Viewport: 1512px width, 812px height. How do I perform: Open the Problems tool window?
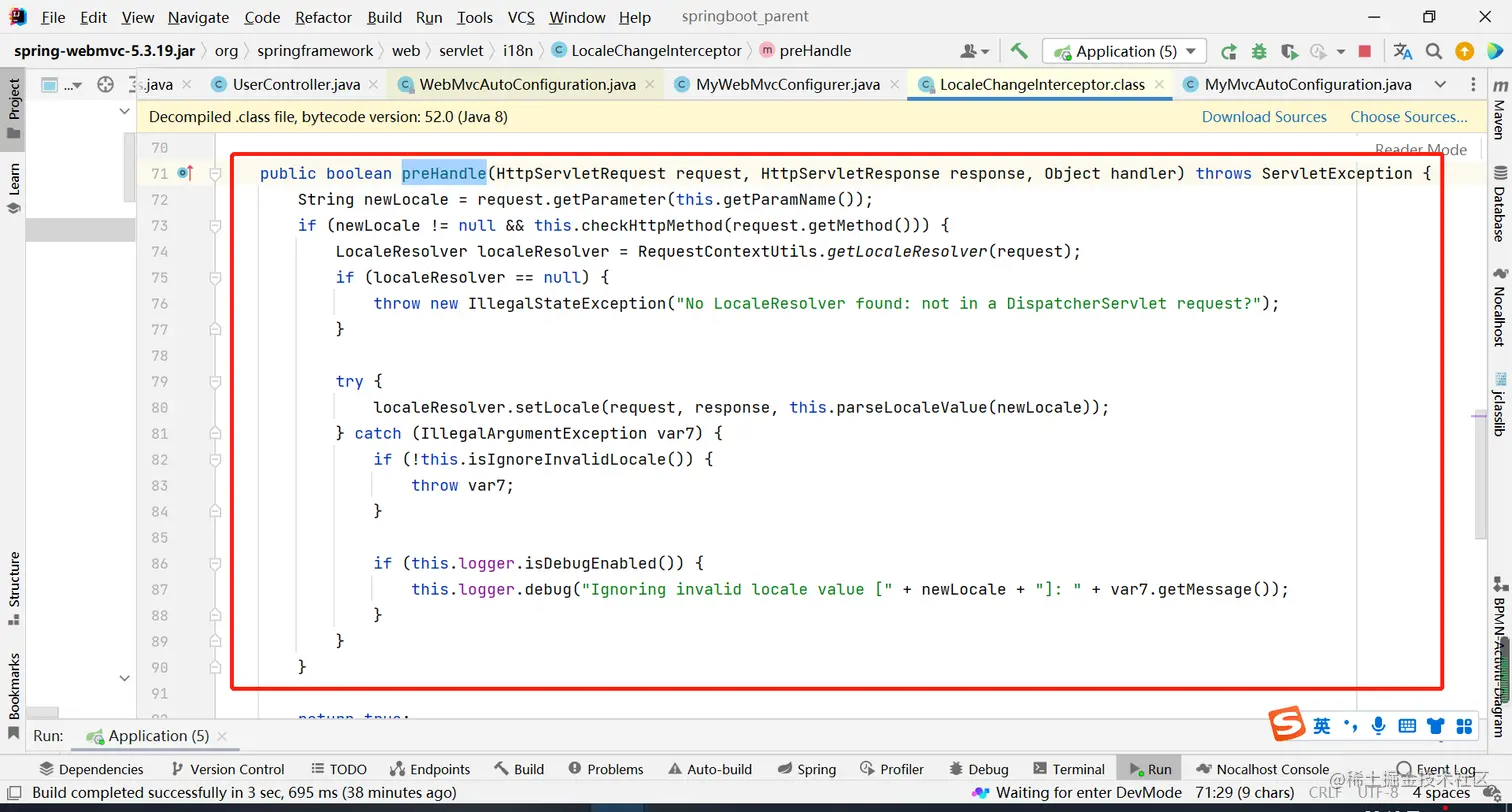click(x=606, y=769)
